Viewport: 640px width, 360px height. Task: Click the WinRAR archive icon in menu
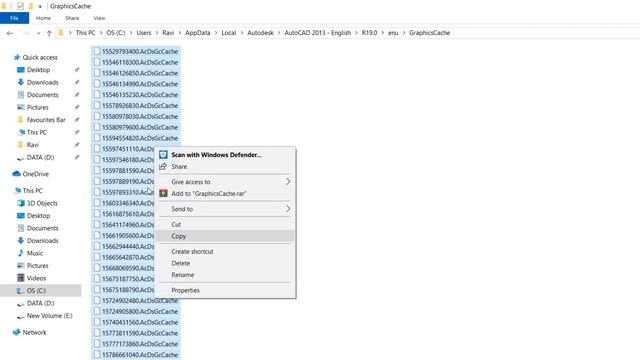(163, 193)
